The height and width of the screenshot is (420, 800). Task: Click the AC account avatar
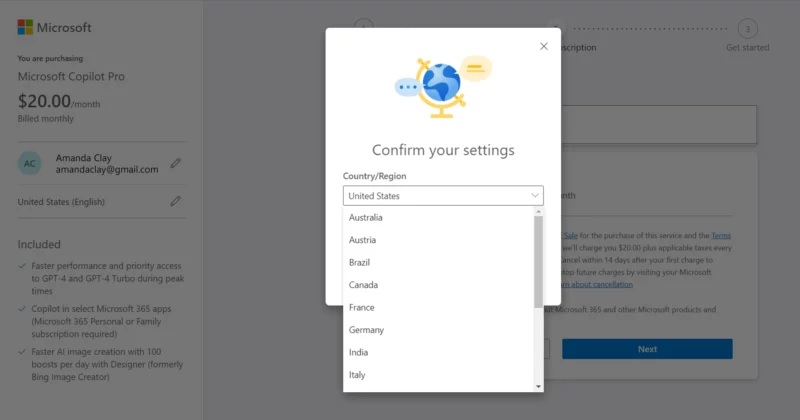coord(30,163)
